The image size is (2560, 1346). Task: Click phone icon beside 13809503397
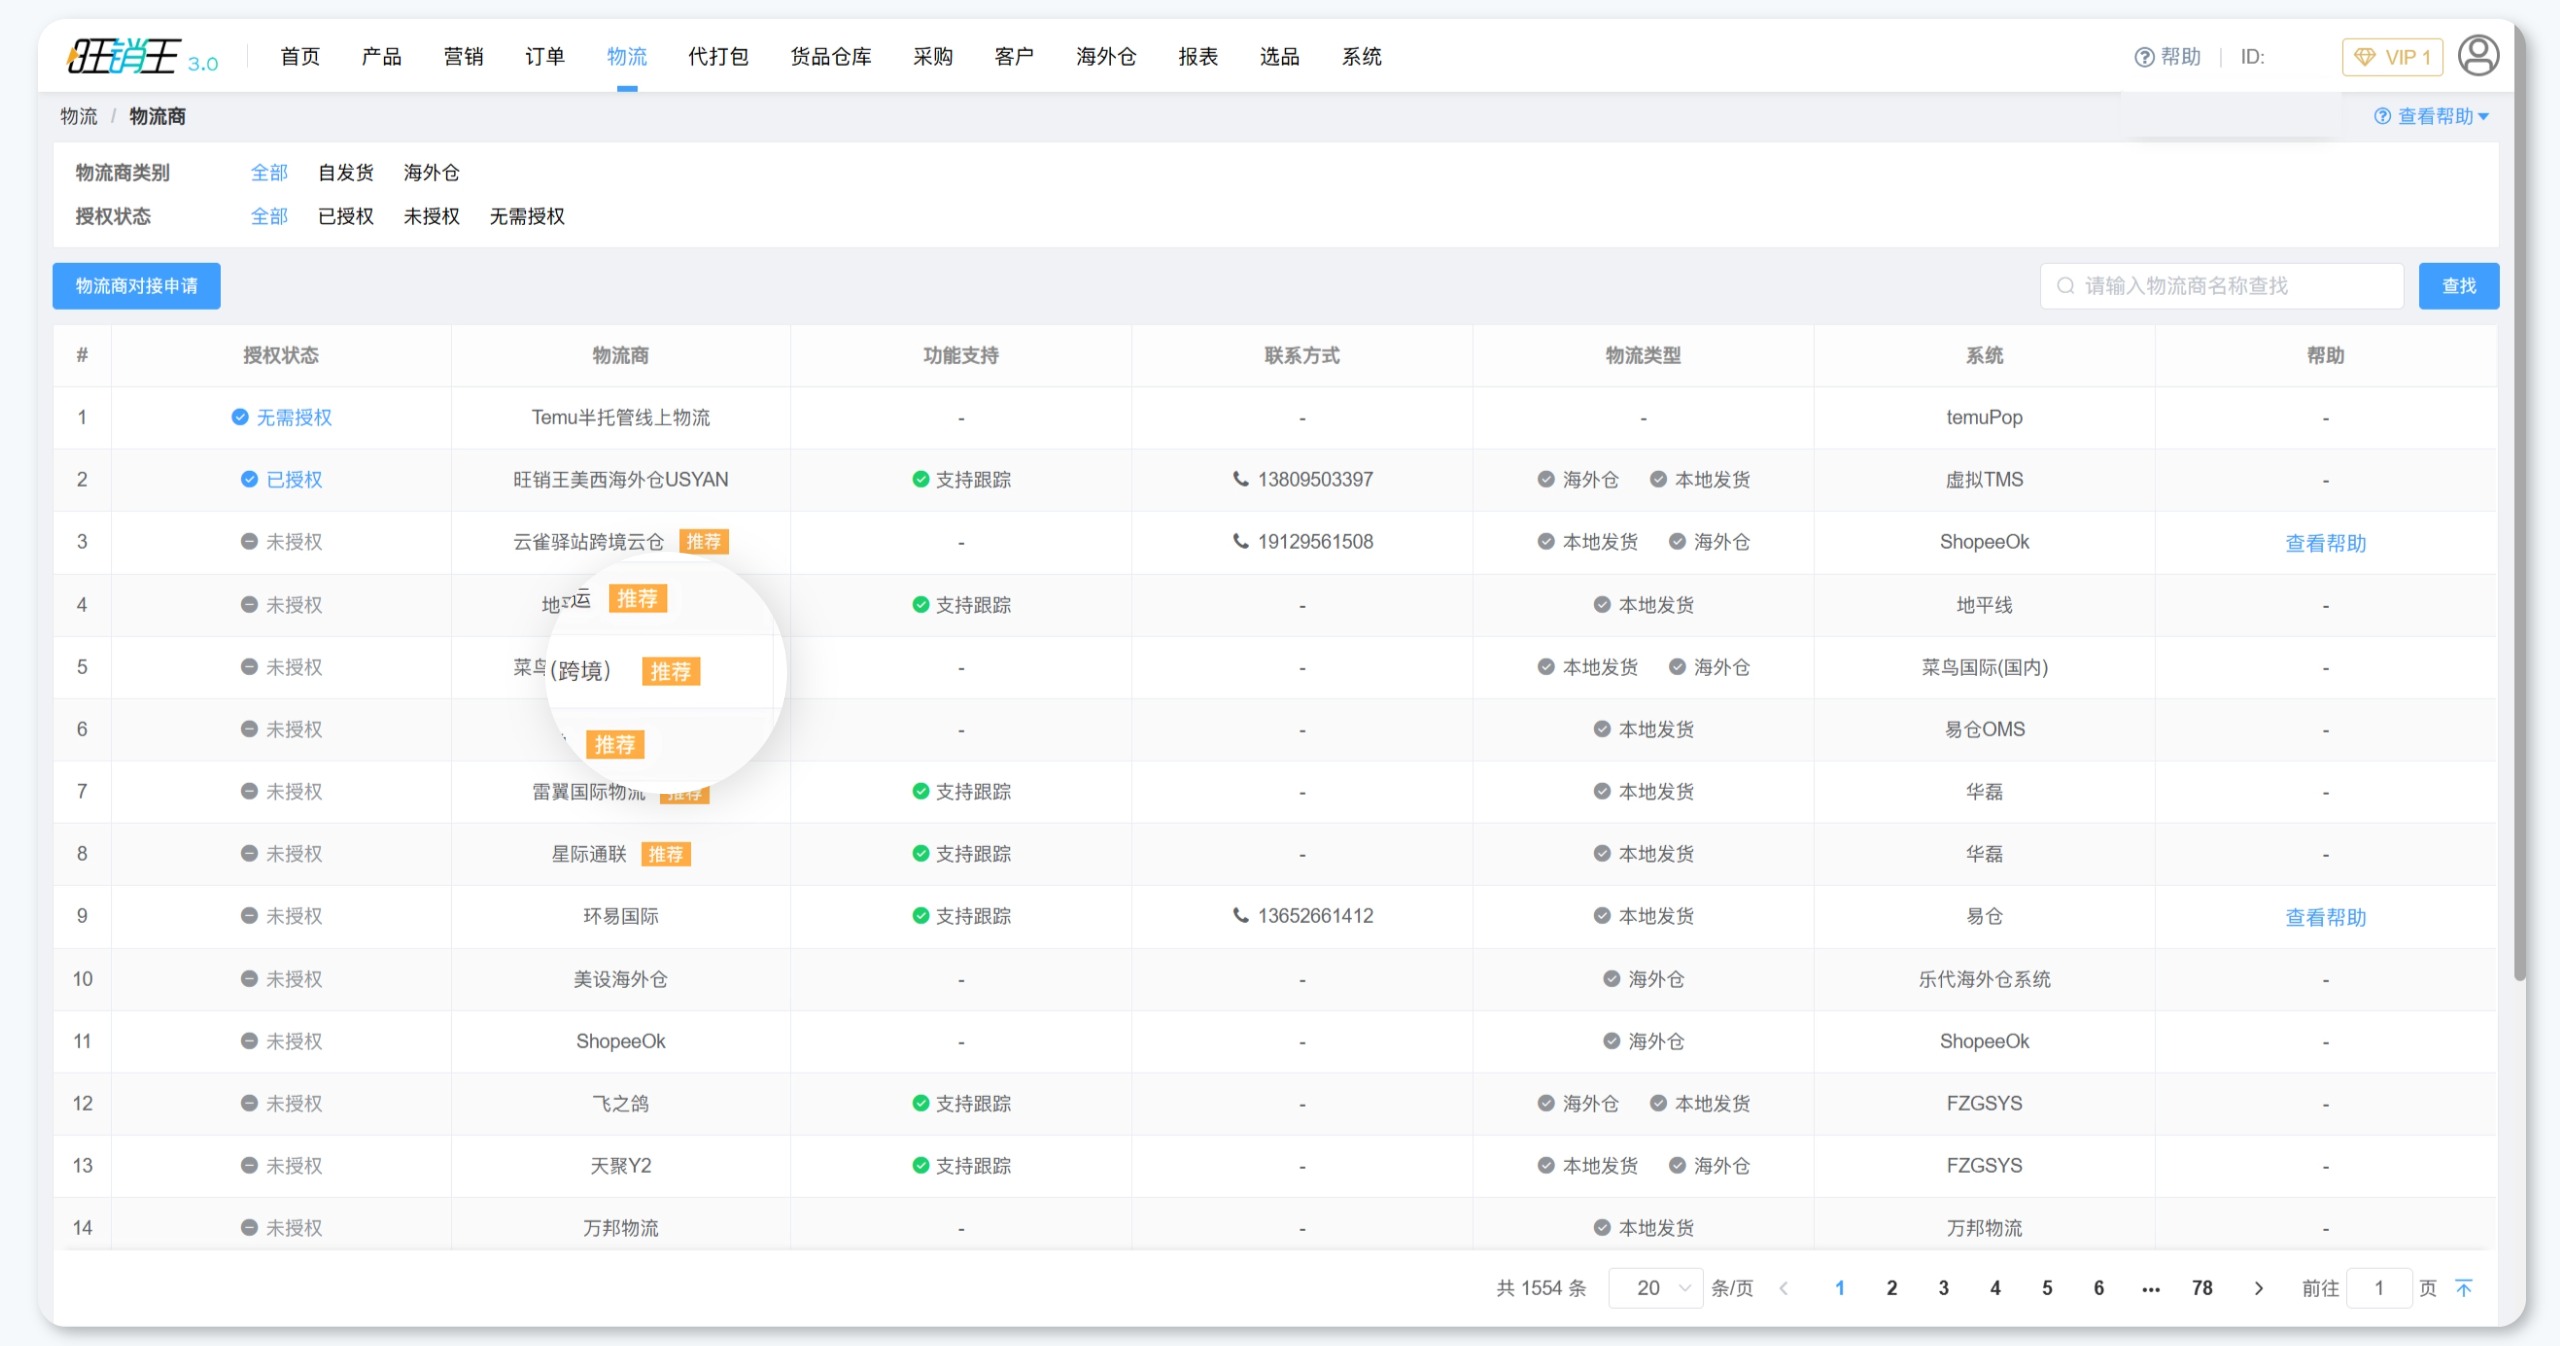pyautogui.click(x=1240, y=479)
